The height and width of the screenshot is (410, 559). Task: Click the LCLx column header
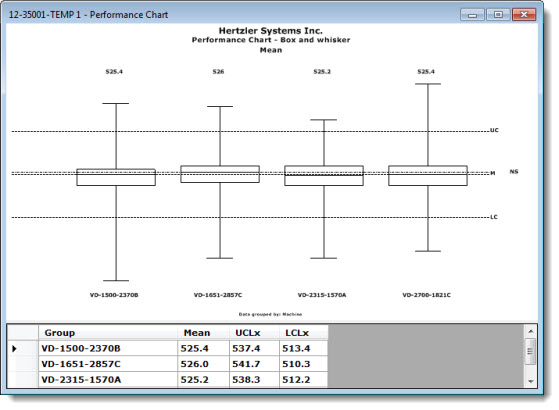tap(304, 333)
